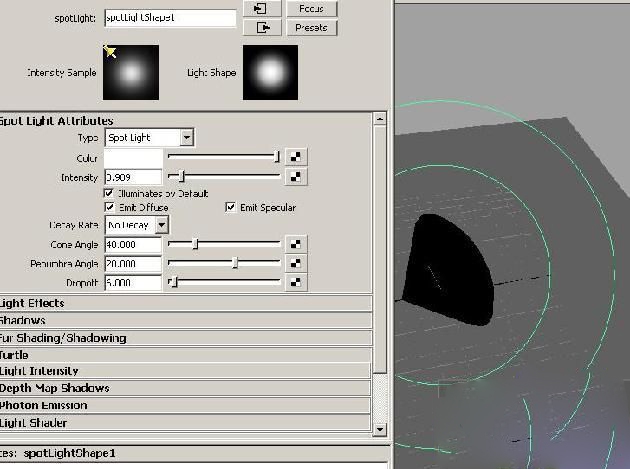Image resolution: width=630 pixels, height=469 pixels.
Task: Expand the Fur Shading/Shadowing section
Action: point(186,338)
